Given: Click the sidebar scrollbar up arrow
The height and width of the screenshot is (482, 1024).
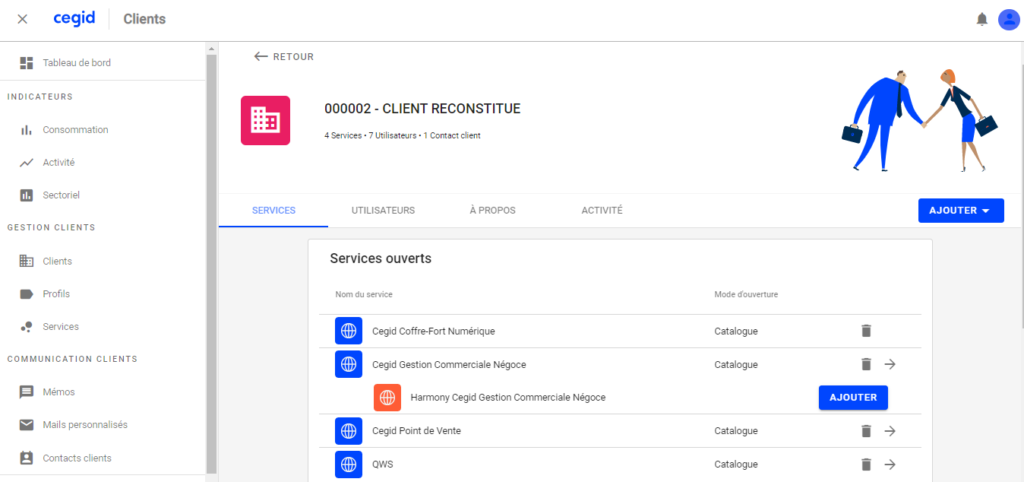Looking at the screenshot, I should [x=212, y=49].
